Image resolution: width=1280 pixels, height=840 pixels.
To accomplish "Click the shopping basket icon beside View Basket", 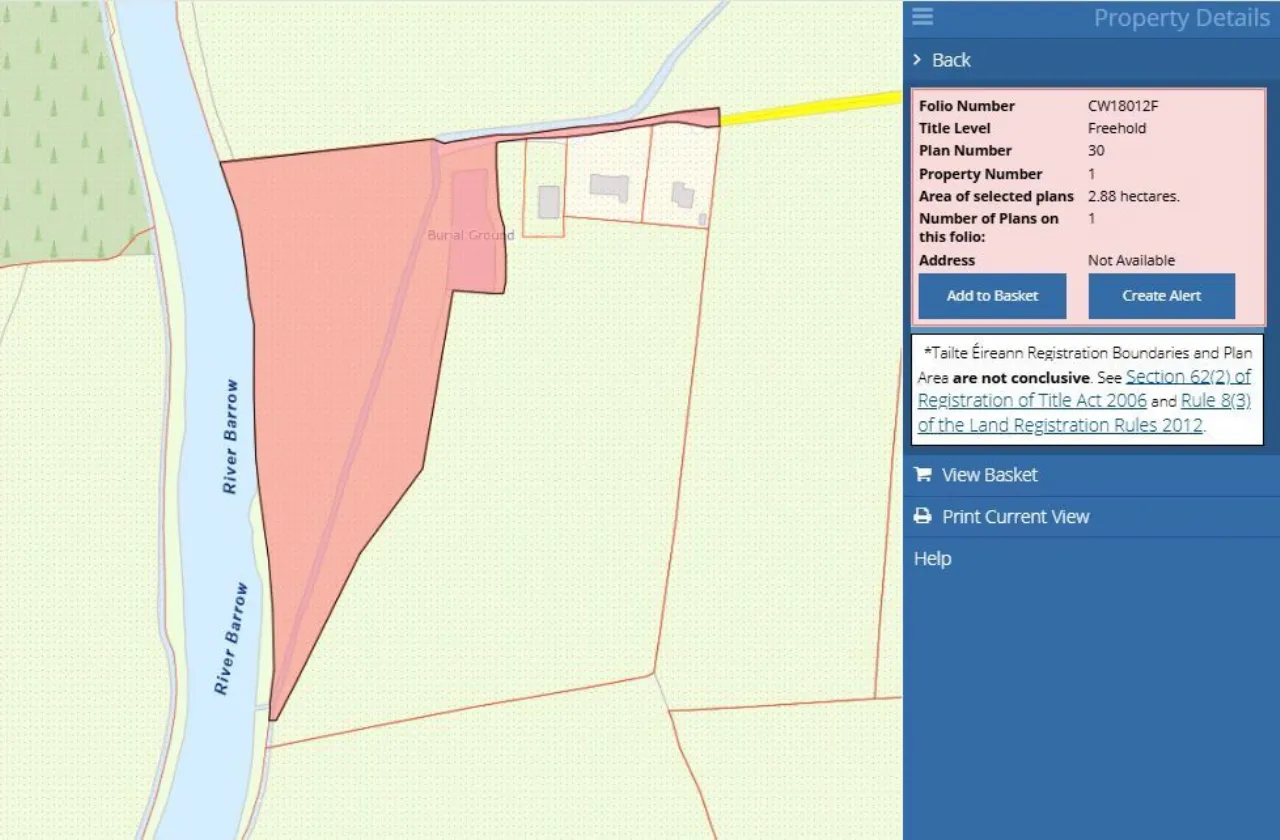I will [921, 474].
